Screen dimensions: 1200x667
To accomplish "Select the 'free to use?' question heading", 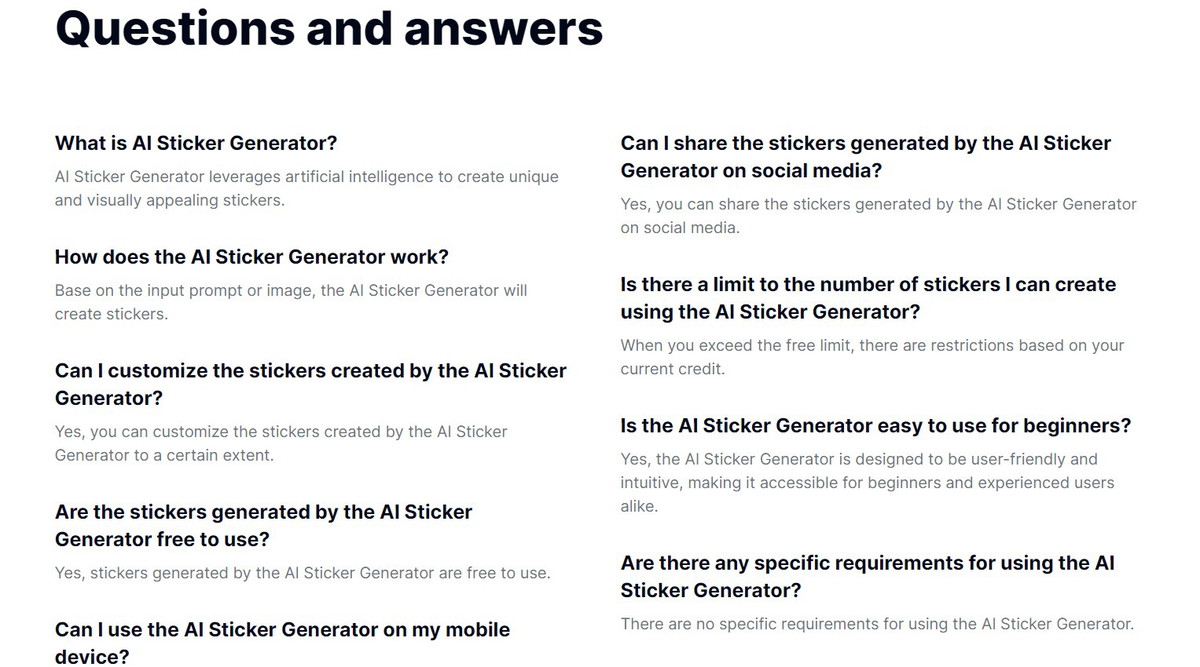I will pyautogui.click(x=264, y=525).
